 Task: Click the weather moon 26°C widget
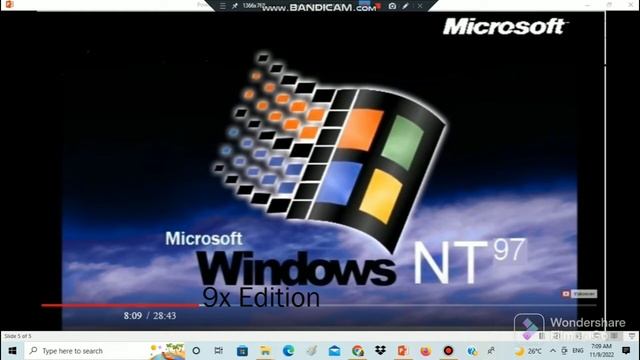pyautogui.click(x=528, y=351)
